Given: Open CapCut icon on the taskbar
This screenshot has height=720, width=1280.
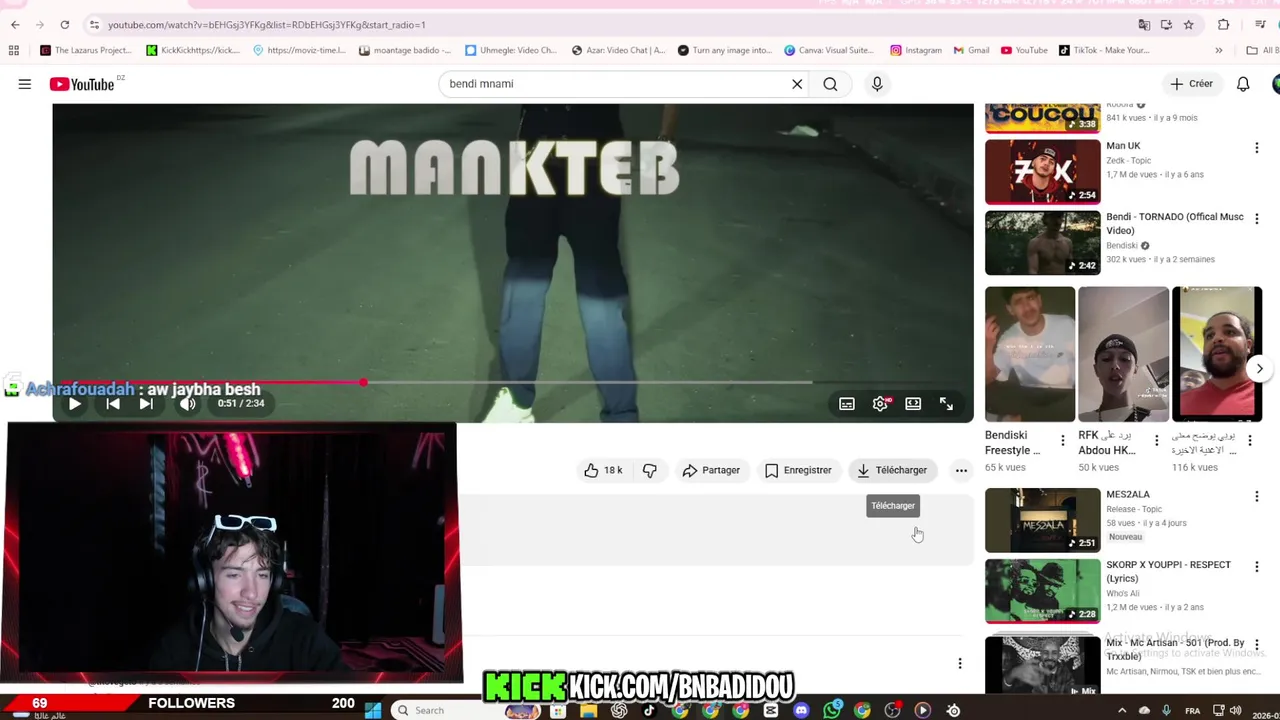Looking at the screenshot, I should [771, 710].
